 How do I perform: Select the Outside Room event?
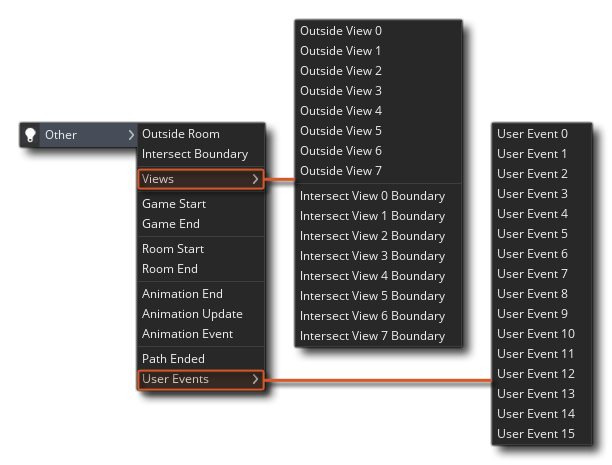coord(181,134)
